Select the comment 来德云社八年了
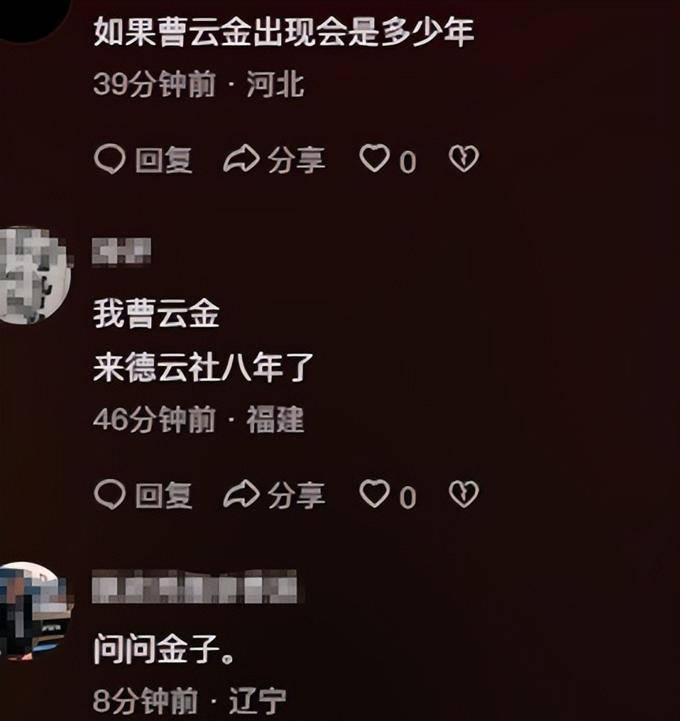 (x=203, y=367)
